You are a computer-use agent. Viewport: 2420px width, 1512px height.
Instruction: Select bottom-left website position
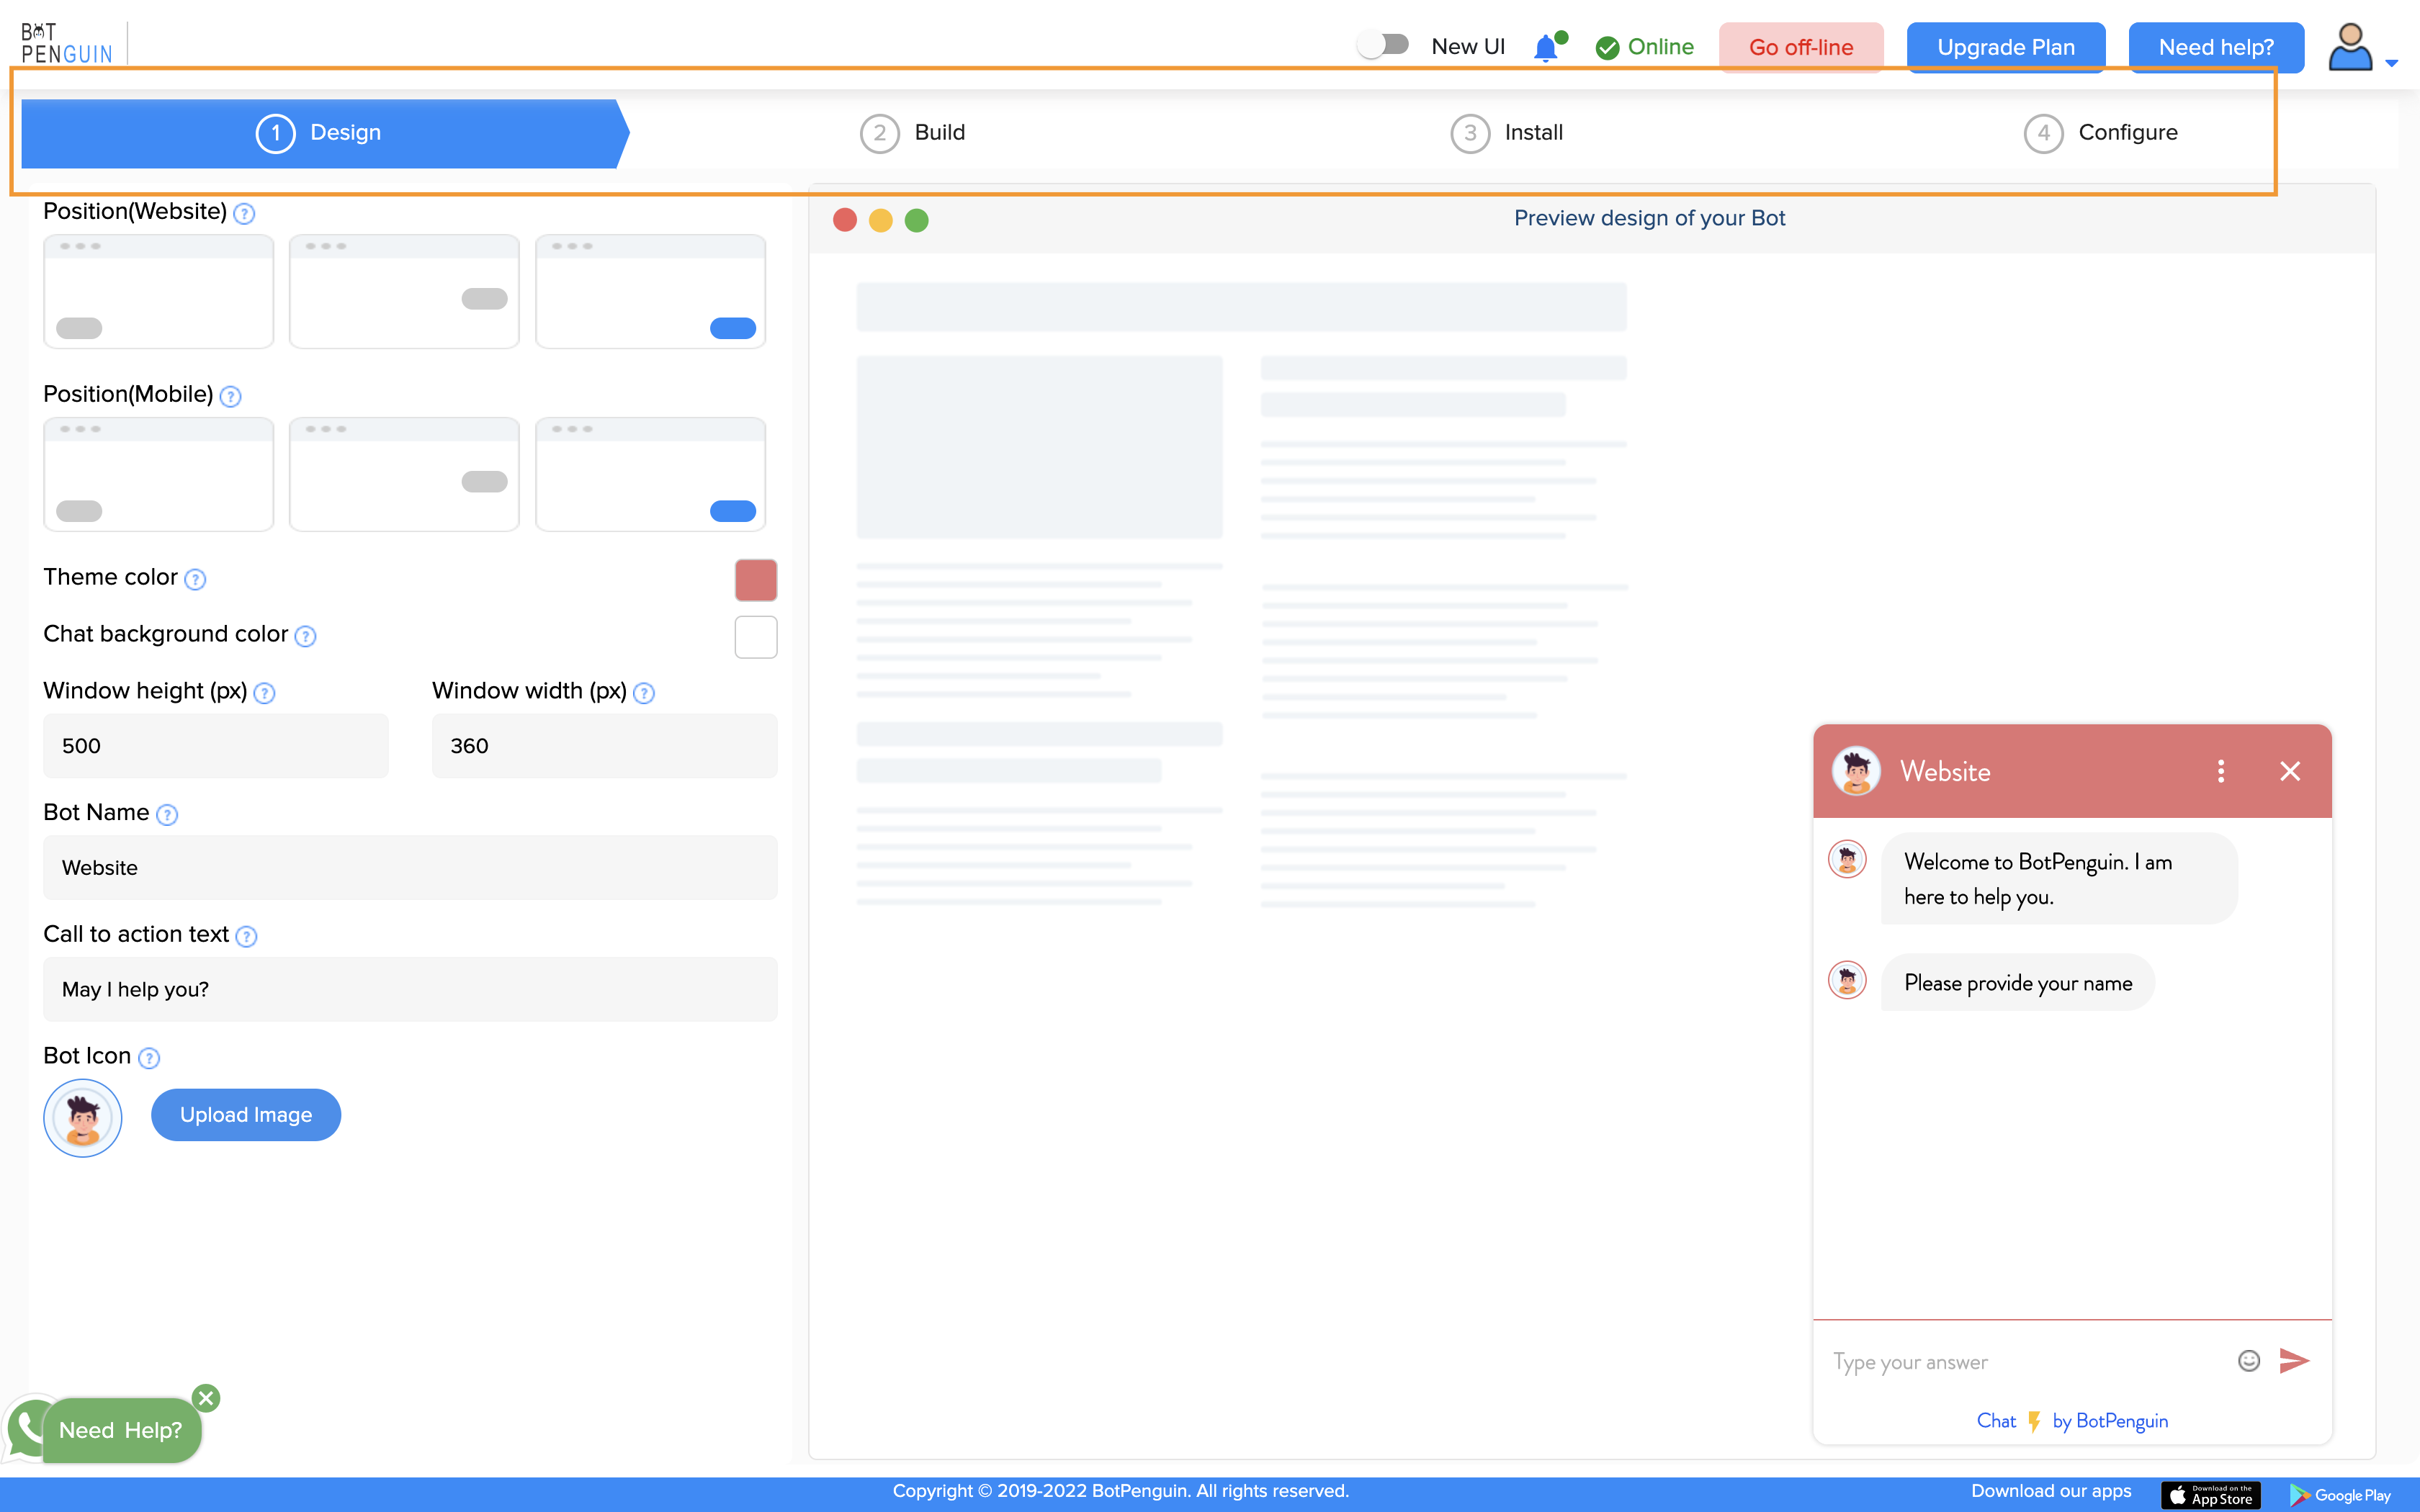(158, 291)
